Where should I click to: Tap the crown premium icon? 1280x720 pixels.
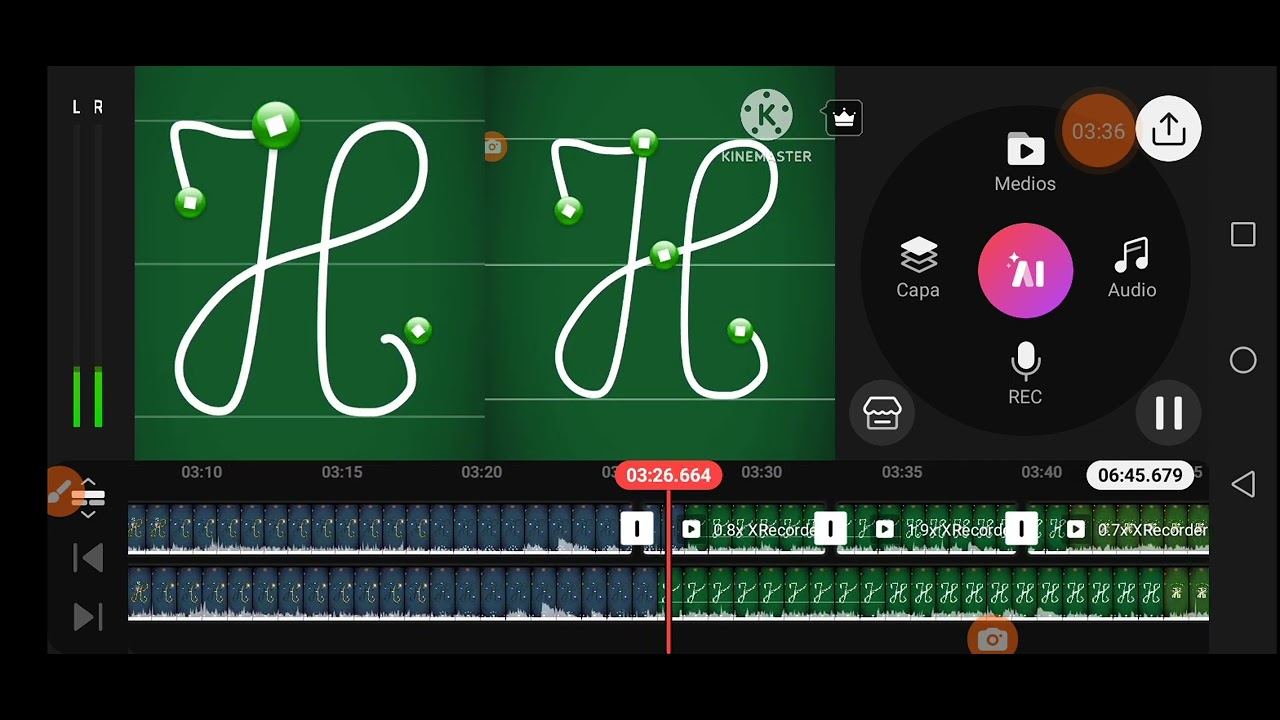[x=844, y=118]
